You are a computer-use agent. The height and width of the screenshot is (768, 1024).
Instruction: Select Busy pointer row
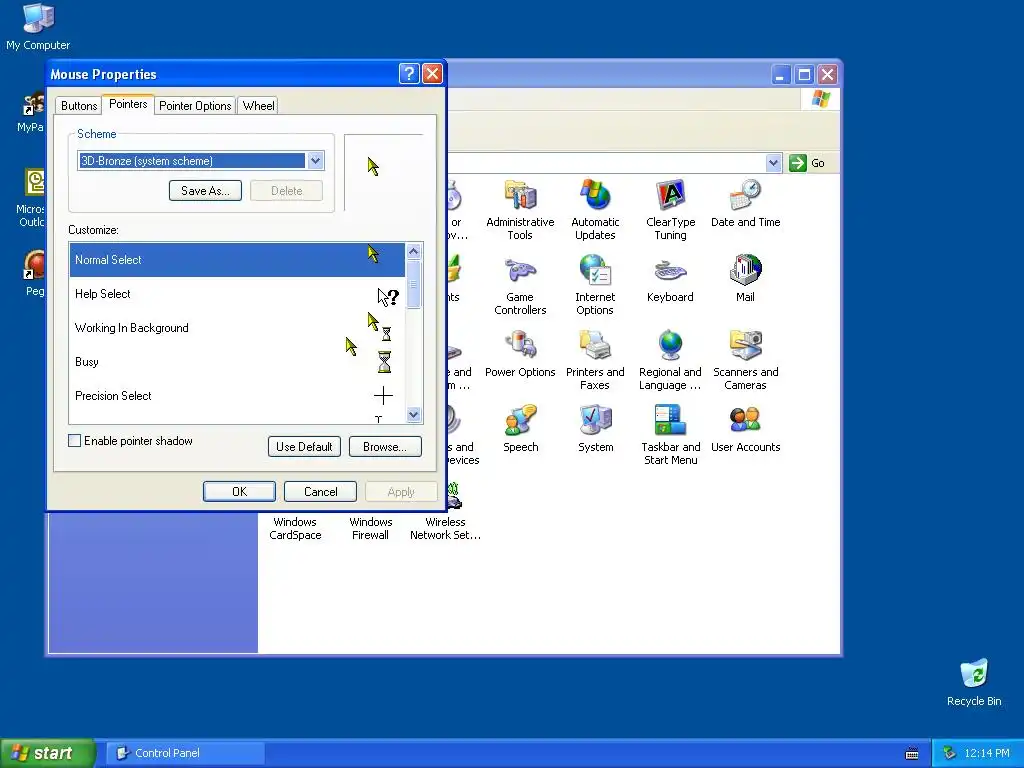tap(237, 362)
